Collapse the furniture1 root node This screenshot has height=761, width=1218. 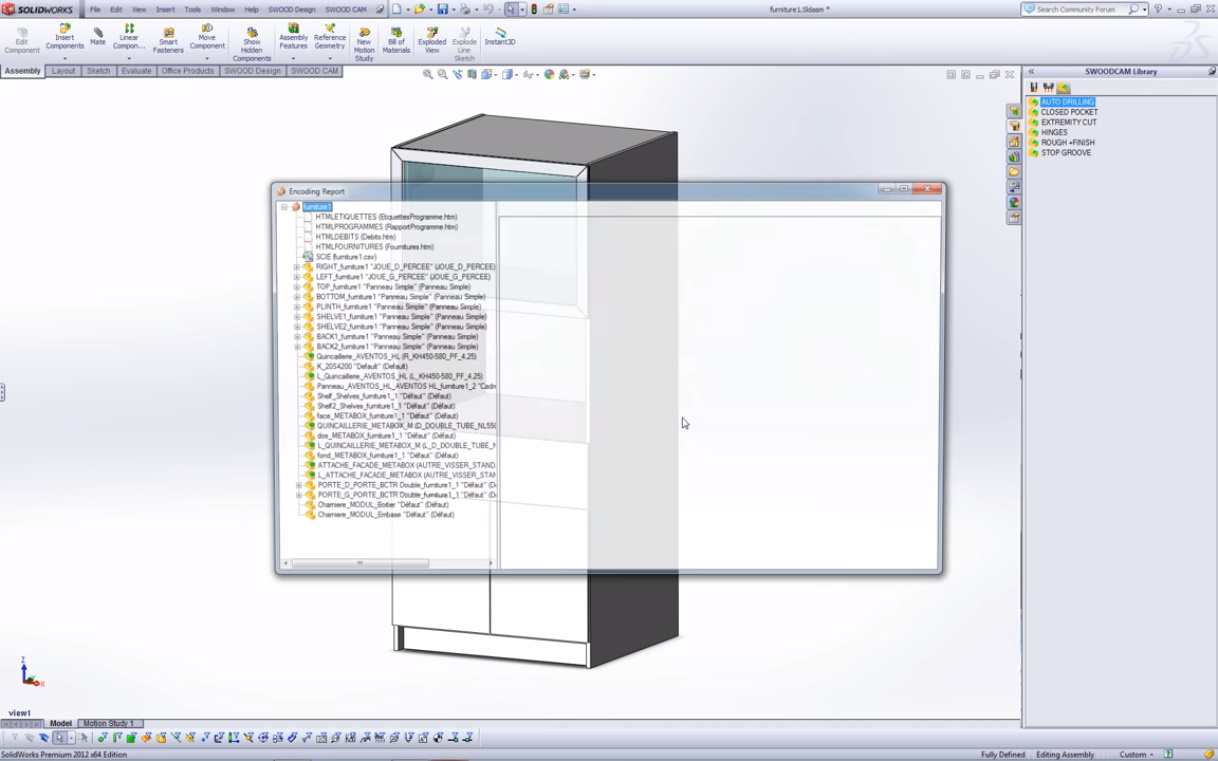click(x=284, y=207)
